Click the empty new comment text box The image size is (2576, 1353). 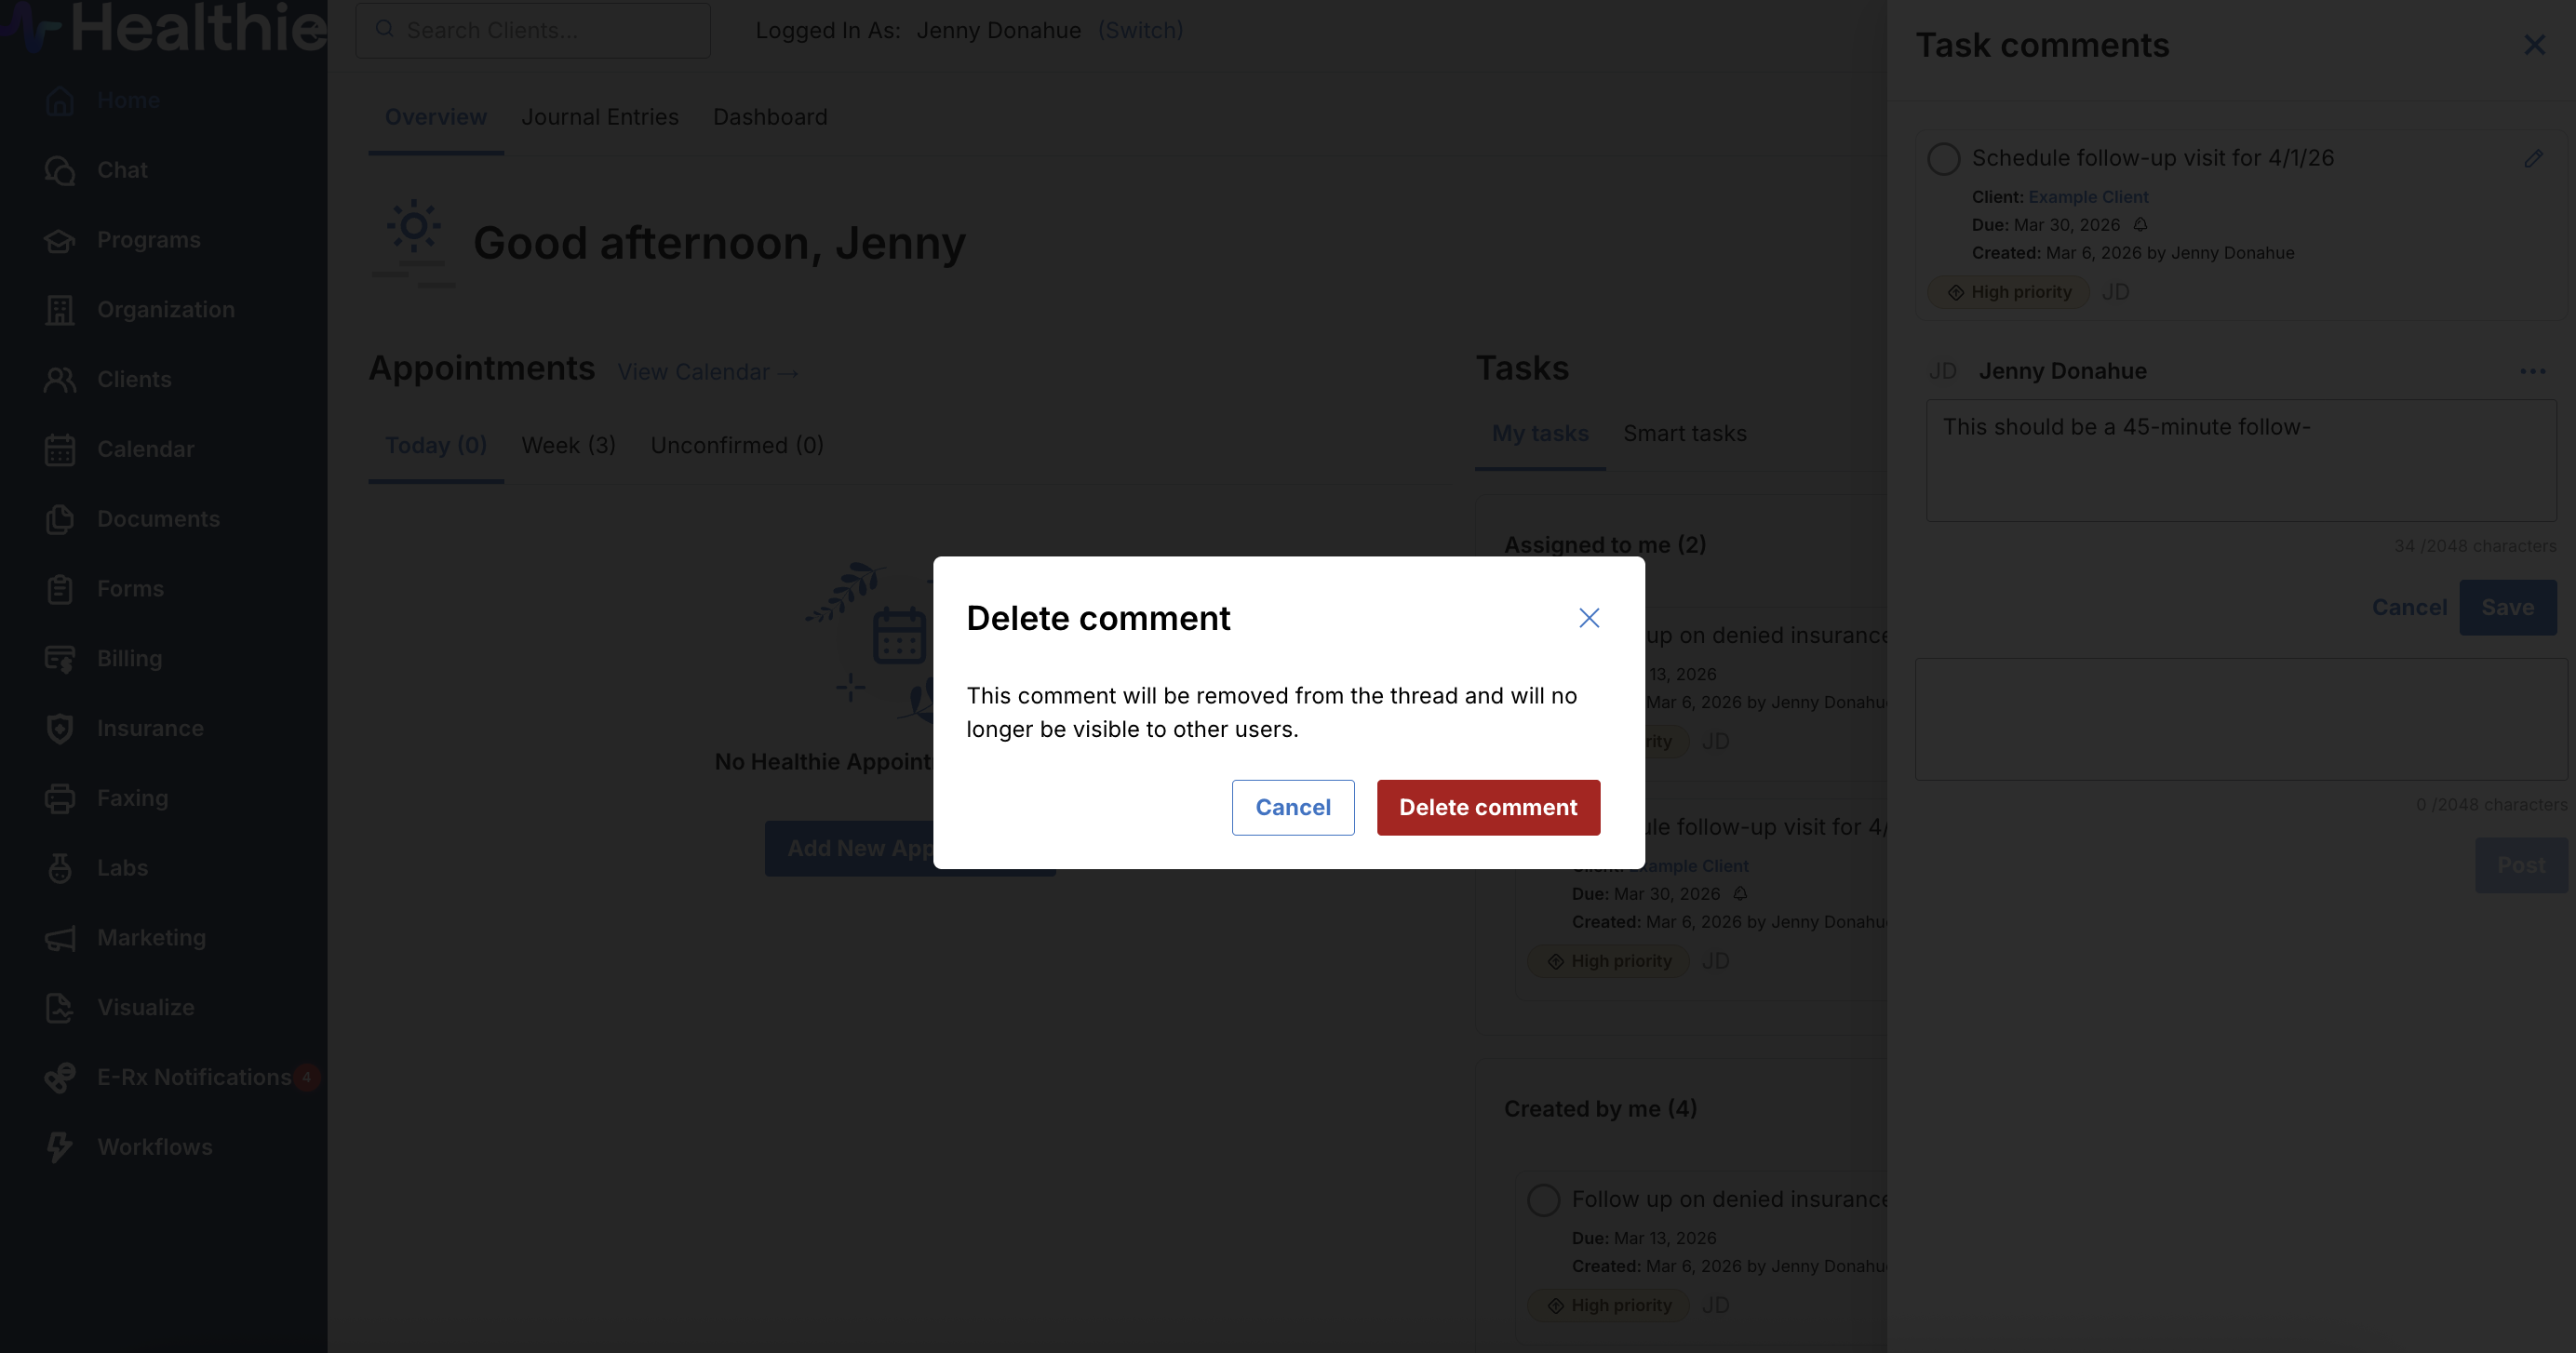(x=2240, y=719)
